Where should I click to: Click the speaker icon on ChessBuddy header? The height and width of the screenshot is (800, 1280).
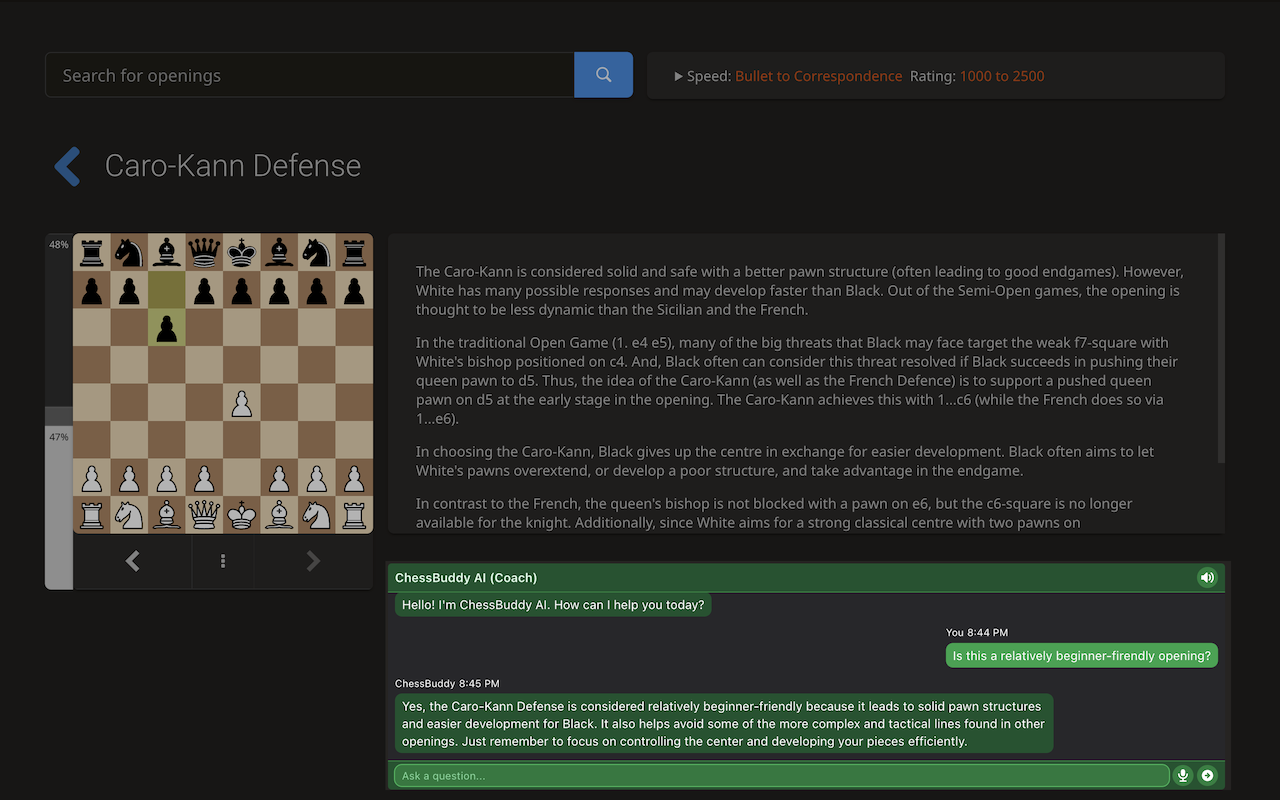coord(1207,577)
